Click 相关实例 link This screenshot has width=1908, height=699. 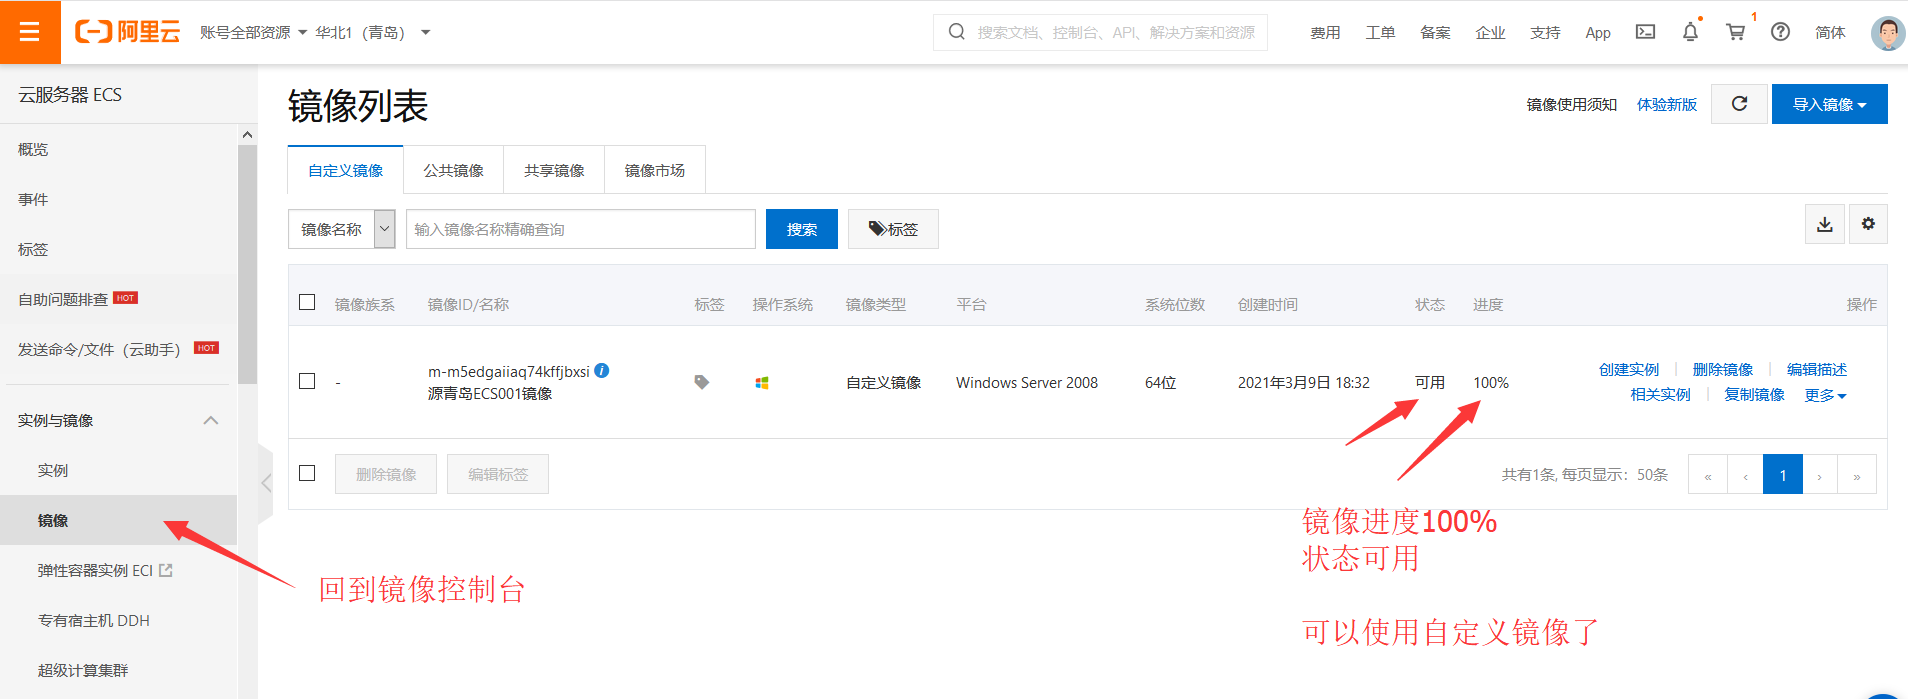click(x=1660, y=395)
